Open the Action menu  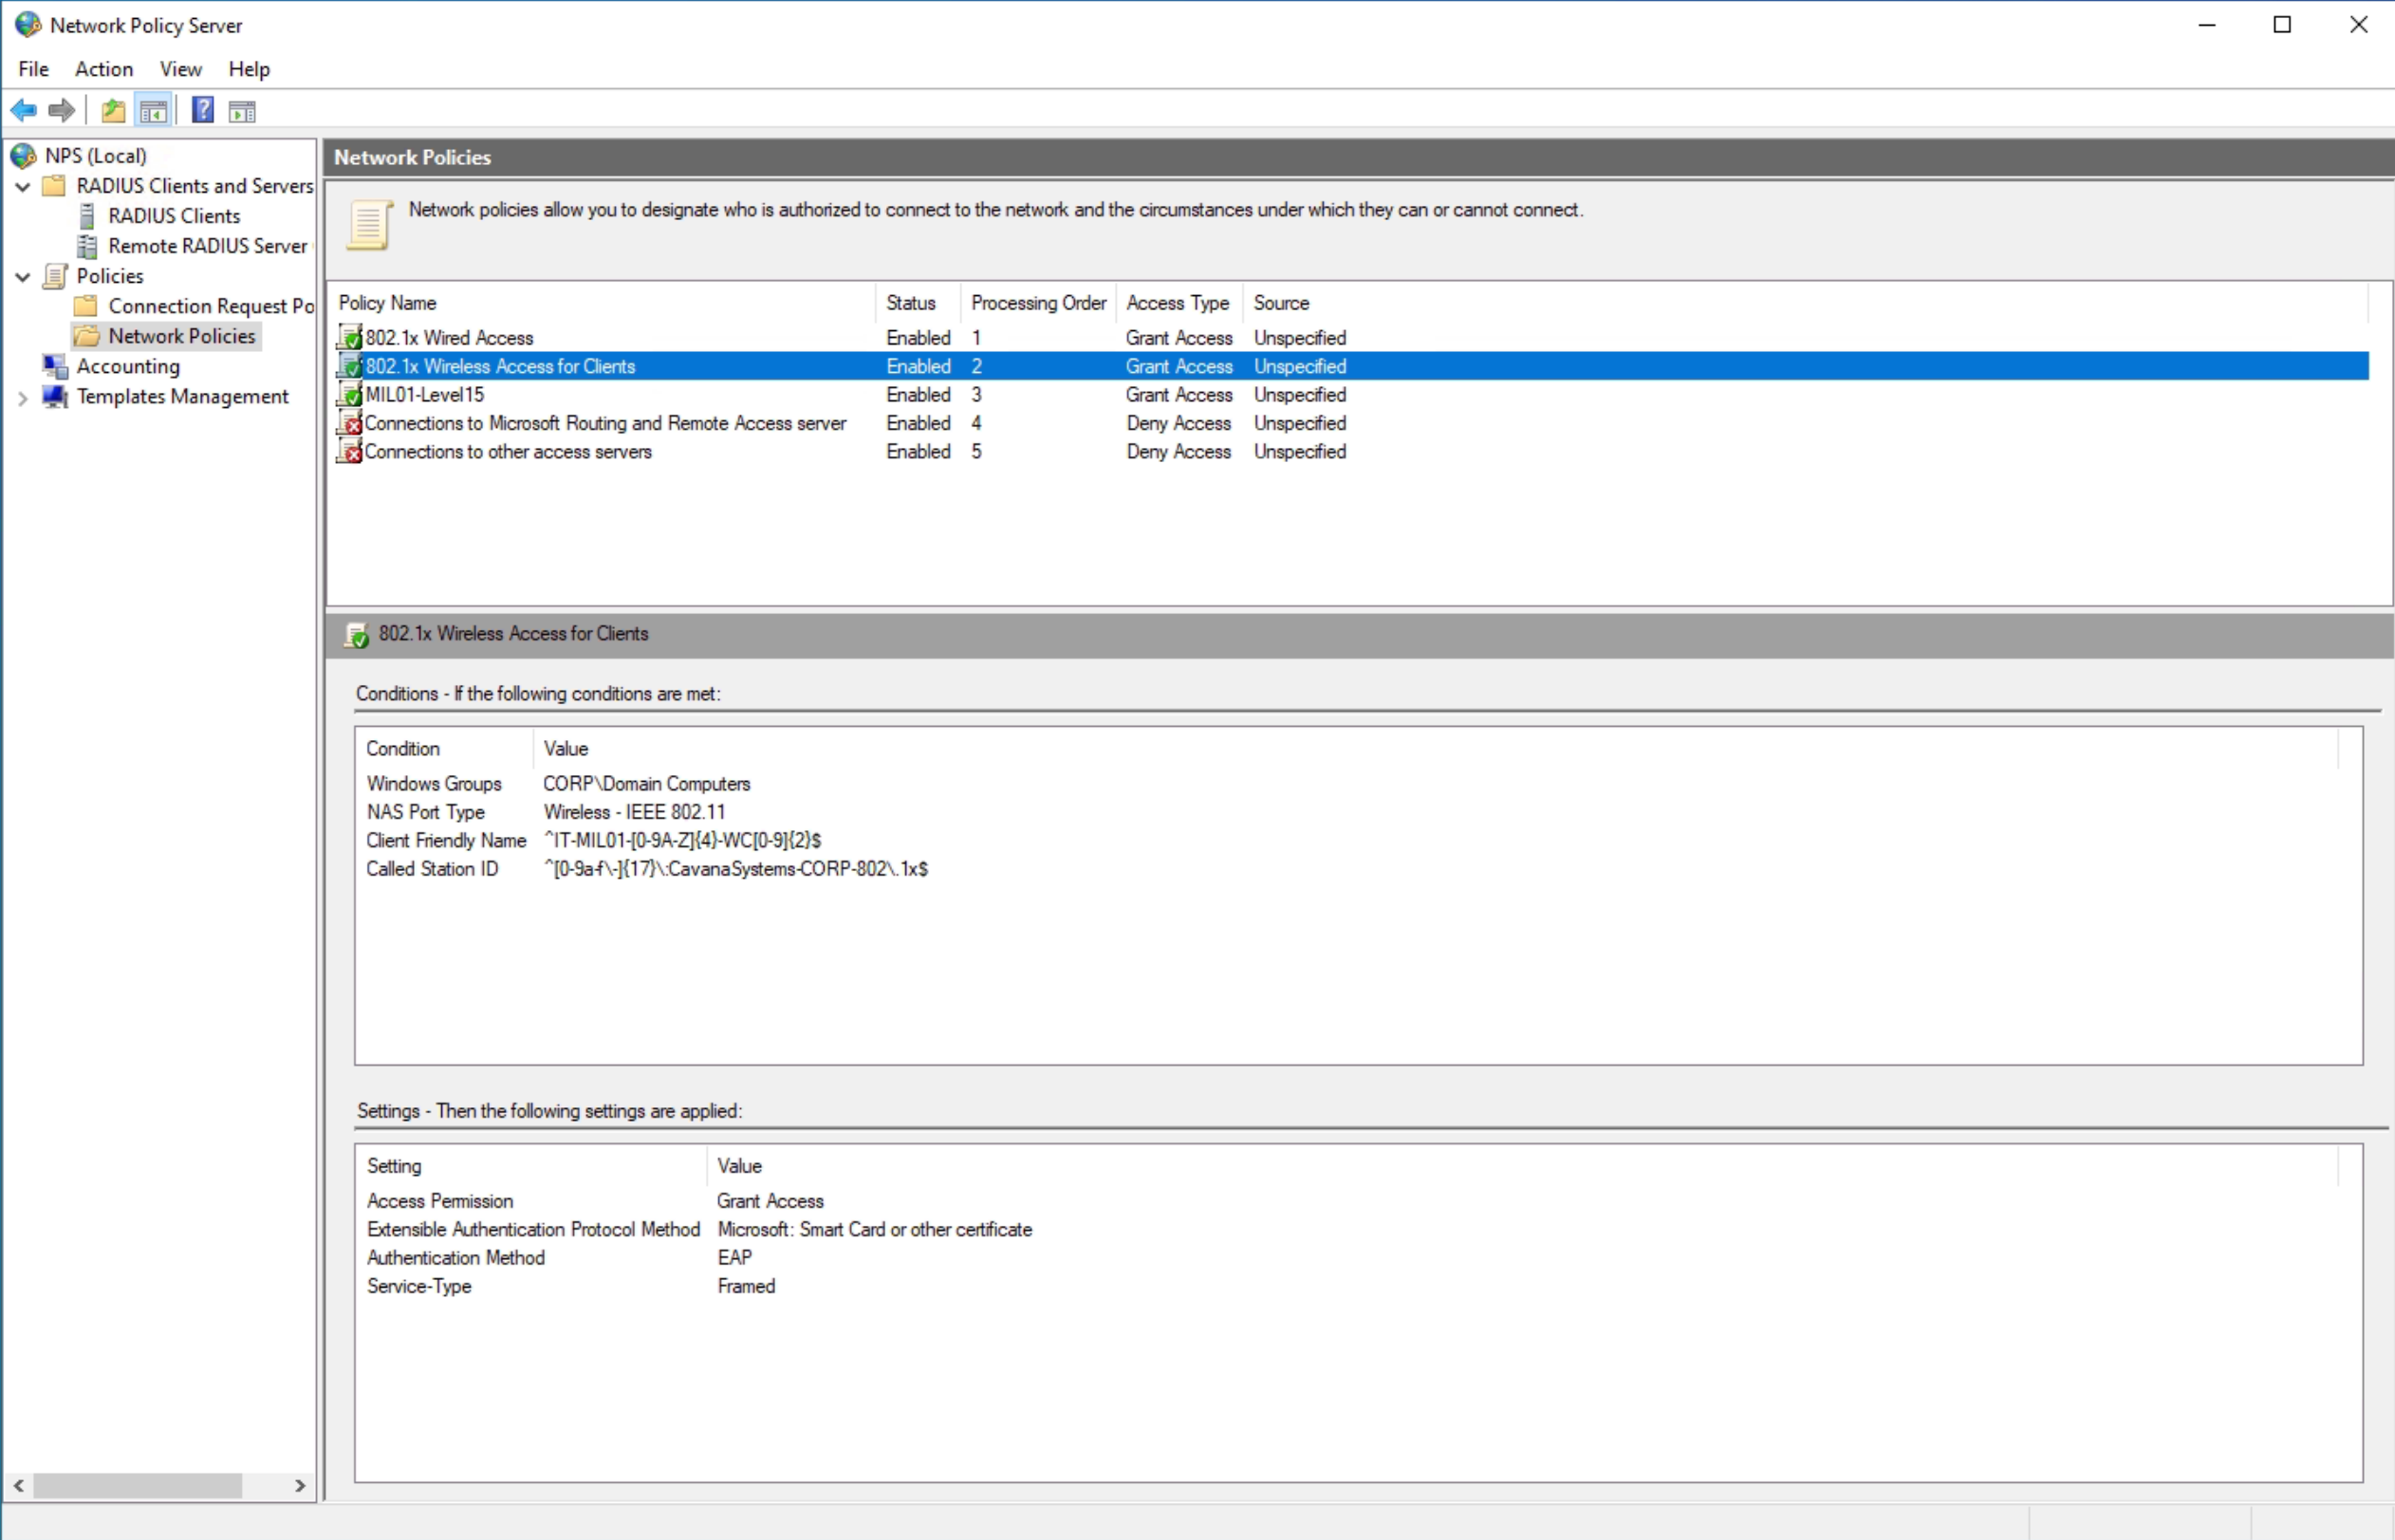pos(104,69)
